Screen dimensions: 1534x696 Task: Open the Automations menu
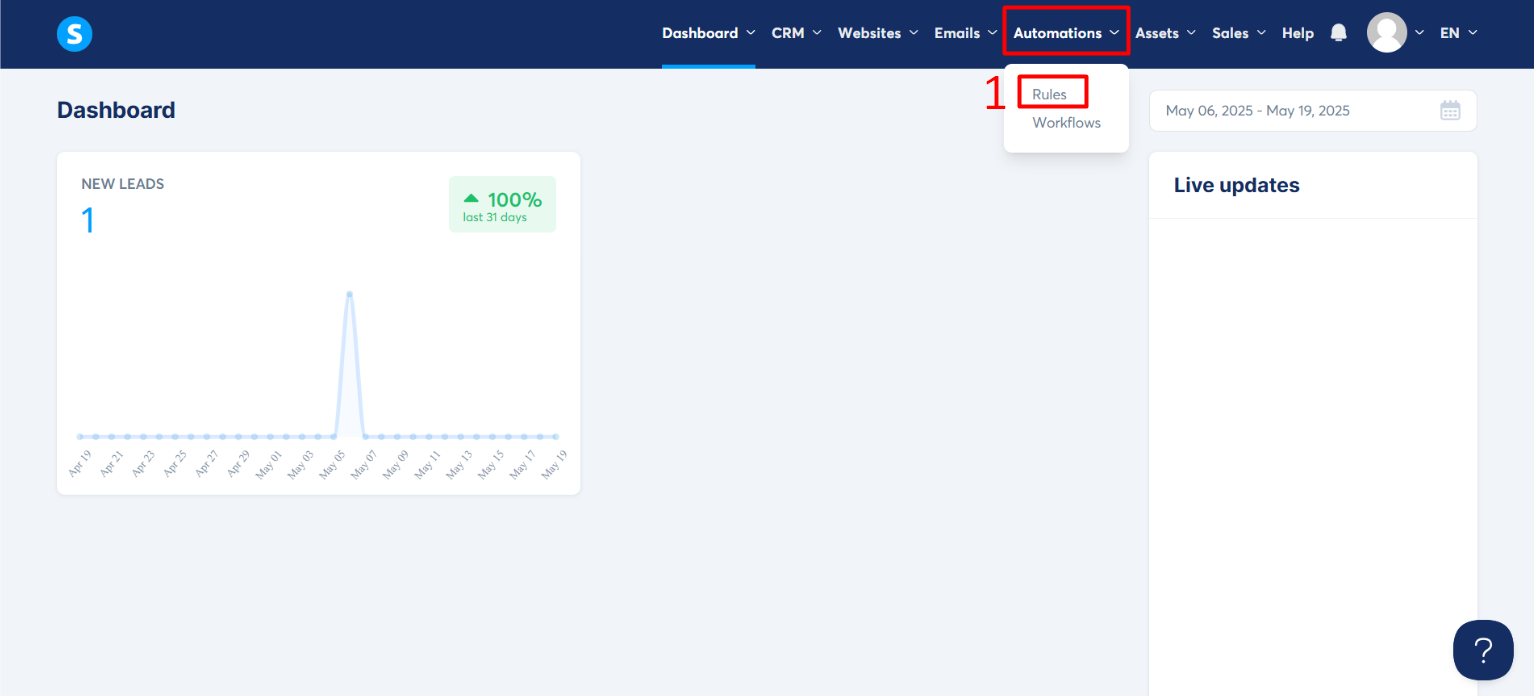click(x=1066, y=33)
